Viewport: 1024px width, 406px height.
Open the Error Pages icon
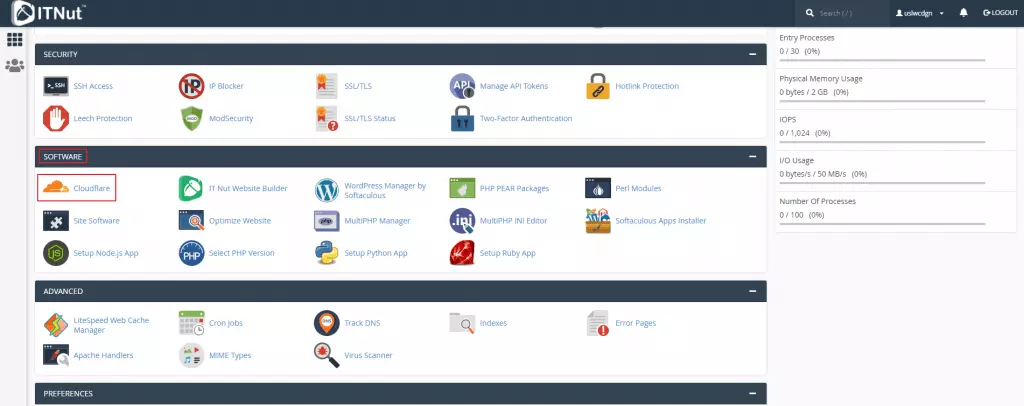(598, 323)
